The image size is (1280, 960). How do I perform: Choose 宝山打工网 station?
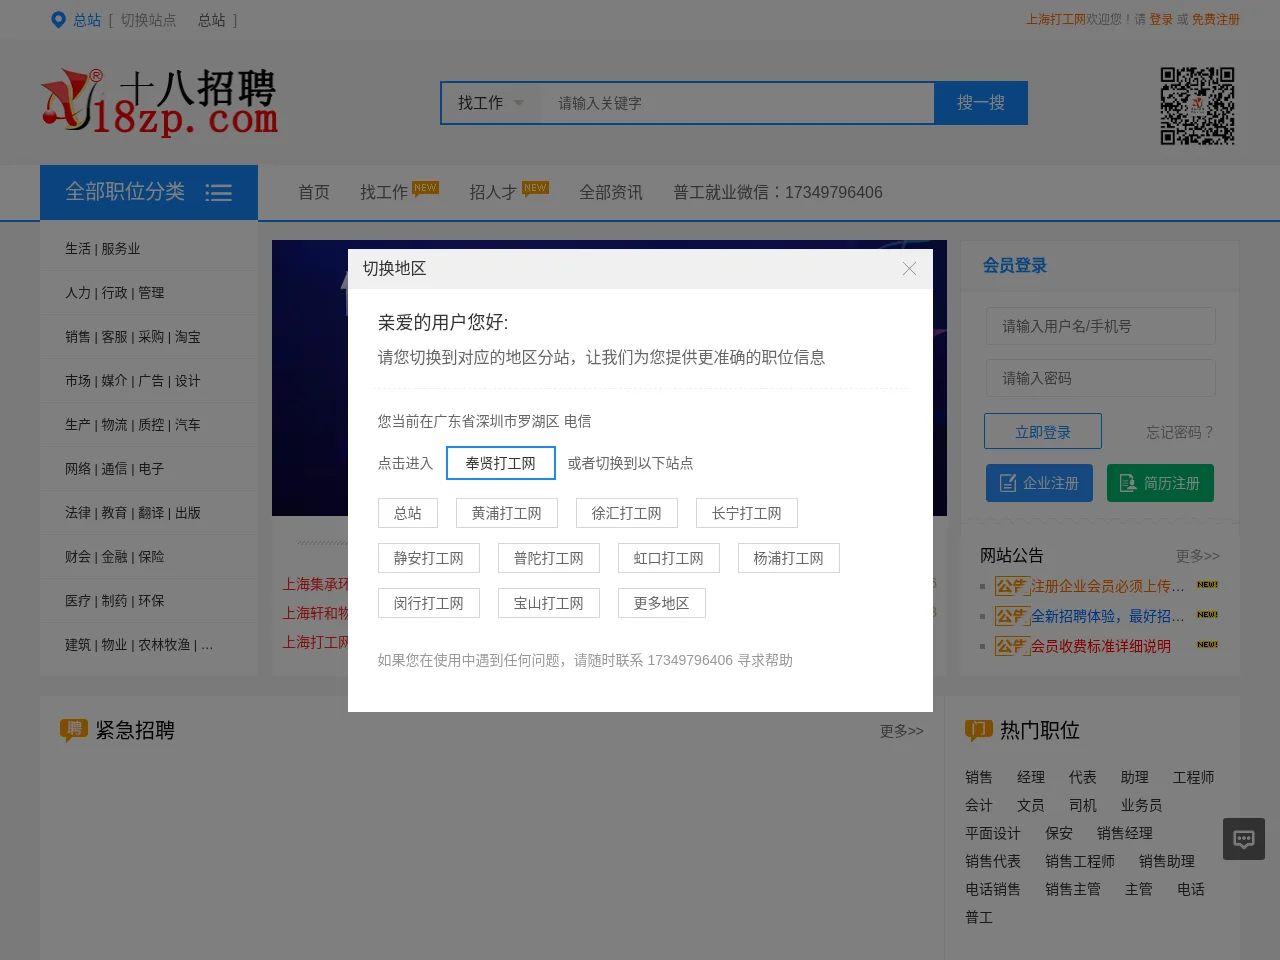coord(549,603)
